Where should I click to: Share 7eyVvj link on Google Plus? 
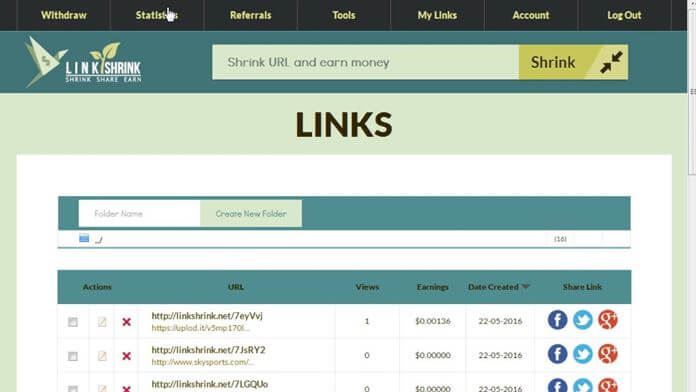click(x=608, y=320)
